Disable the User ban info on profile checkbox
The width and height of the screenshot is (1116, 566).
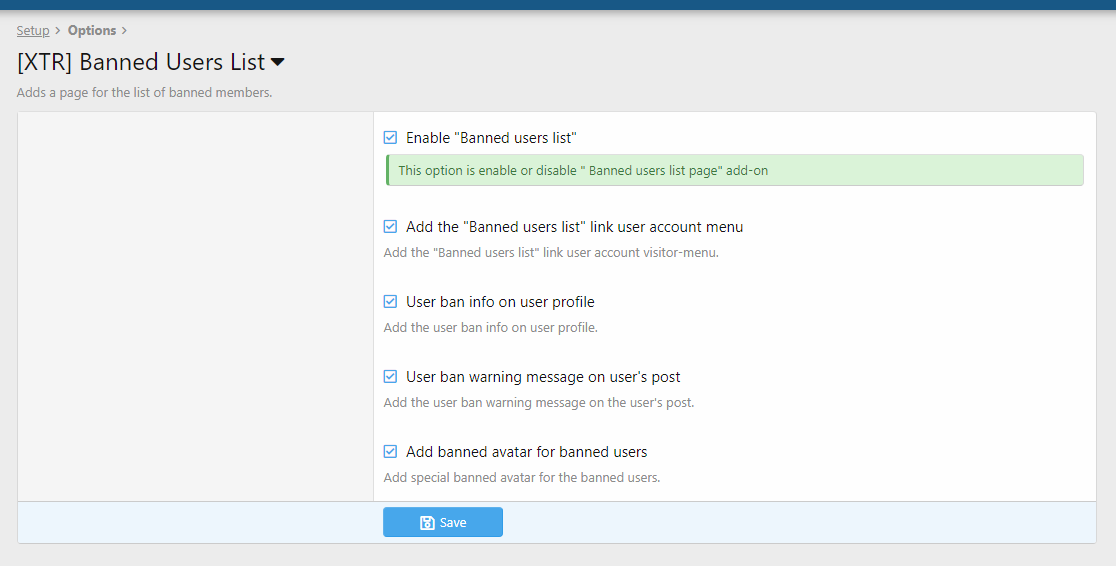(391, 302)
